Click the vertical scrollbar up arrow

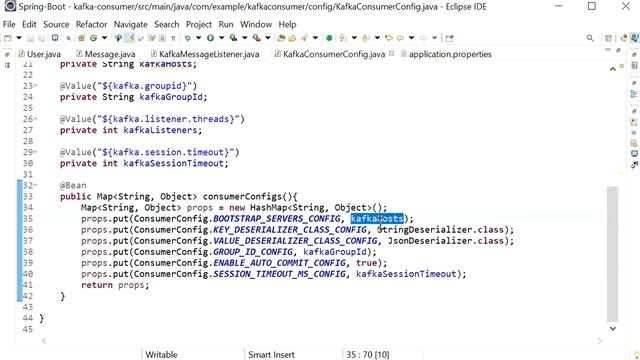pos(613,69)
